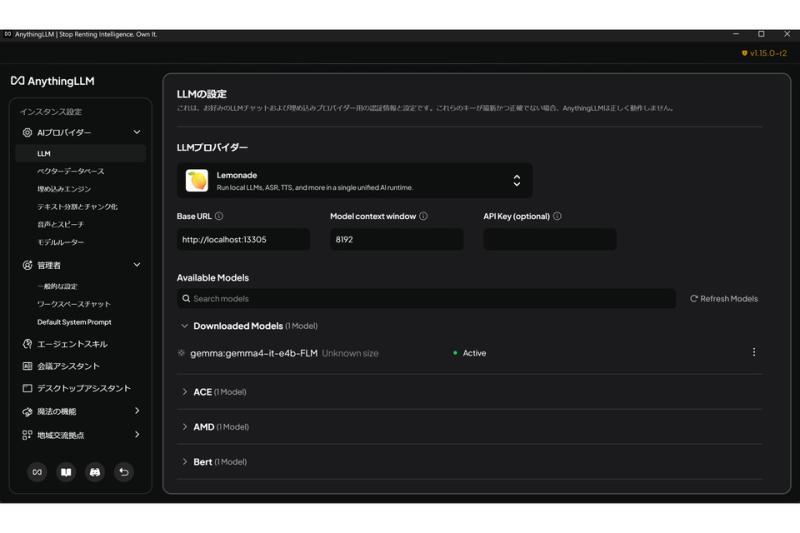800x533 pixels.
Task: Click the 魔法の機能 icon
Action: point(27,412)
